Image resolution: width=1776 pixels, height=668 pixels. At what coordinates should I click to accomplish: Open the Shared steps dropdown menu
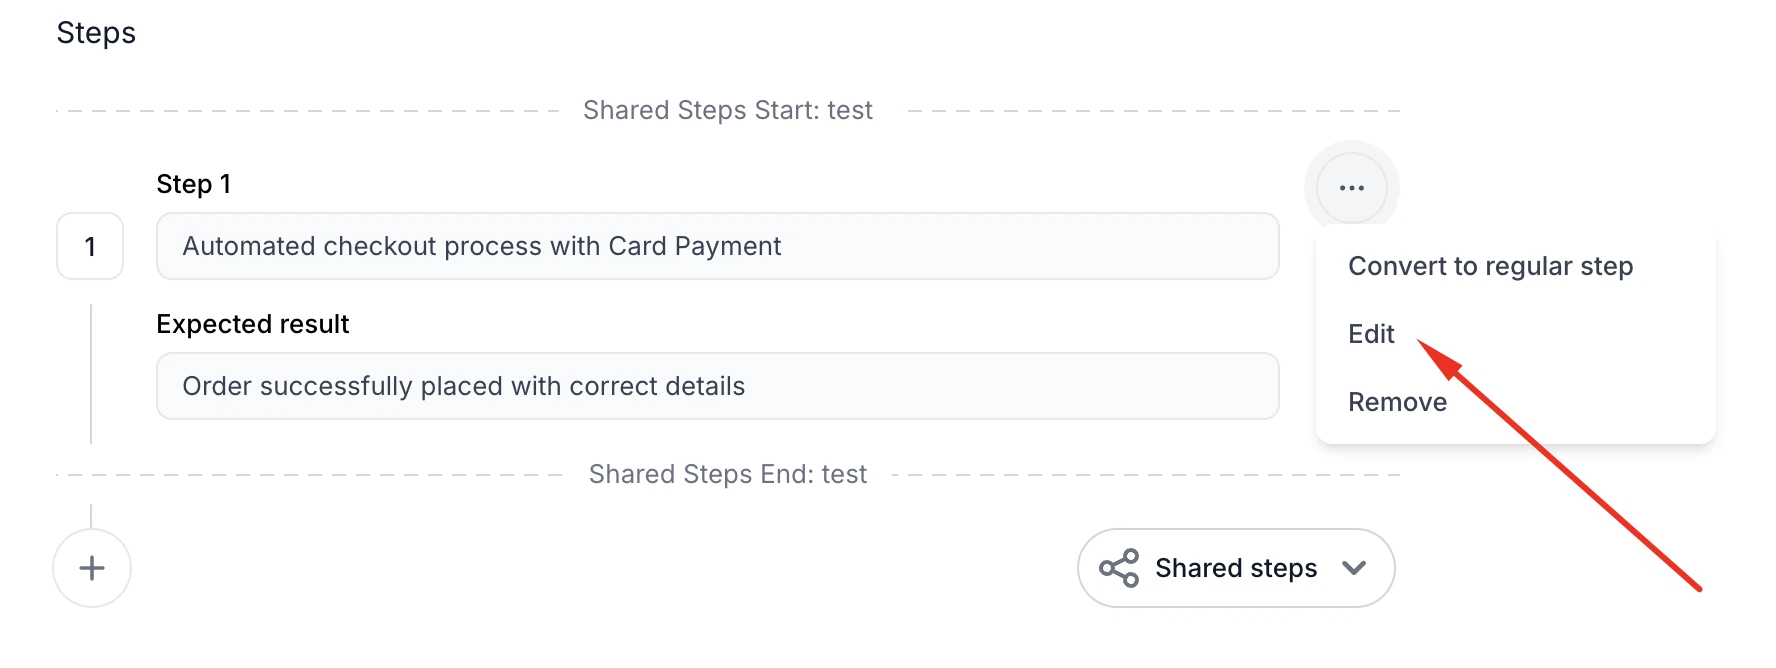pos(1235,567)
